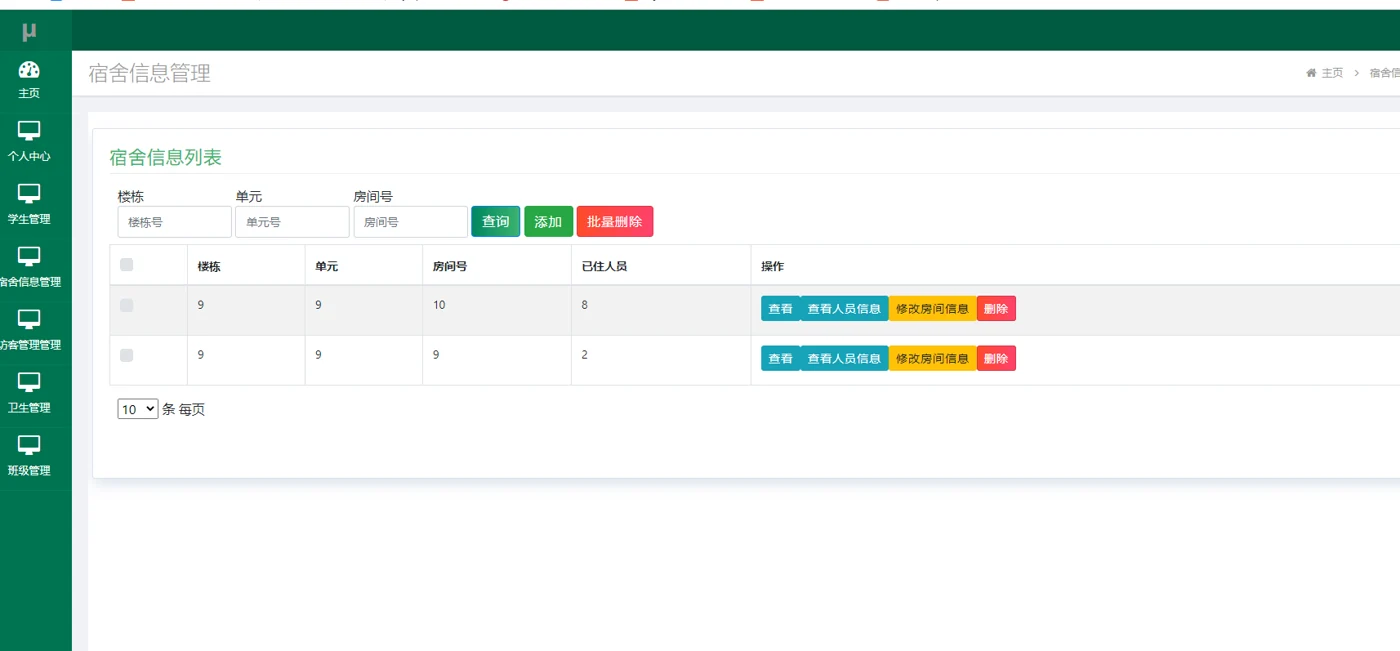
Task: Click the red 批量删除 button
Action: (x=615, y=222)
